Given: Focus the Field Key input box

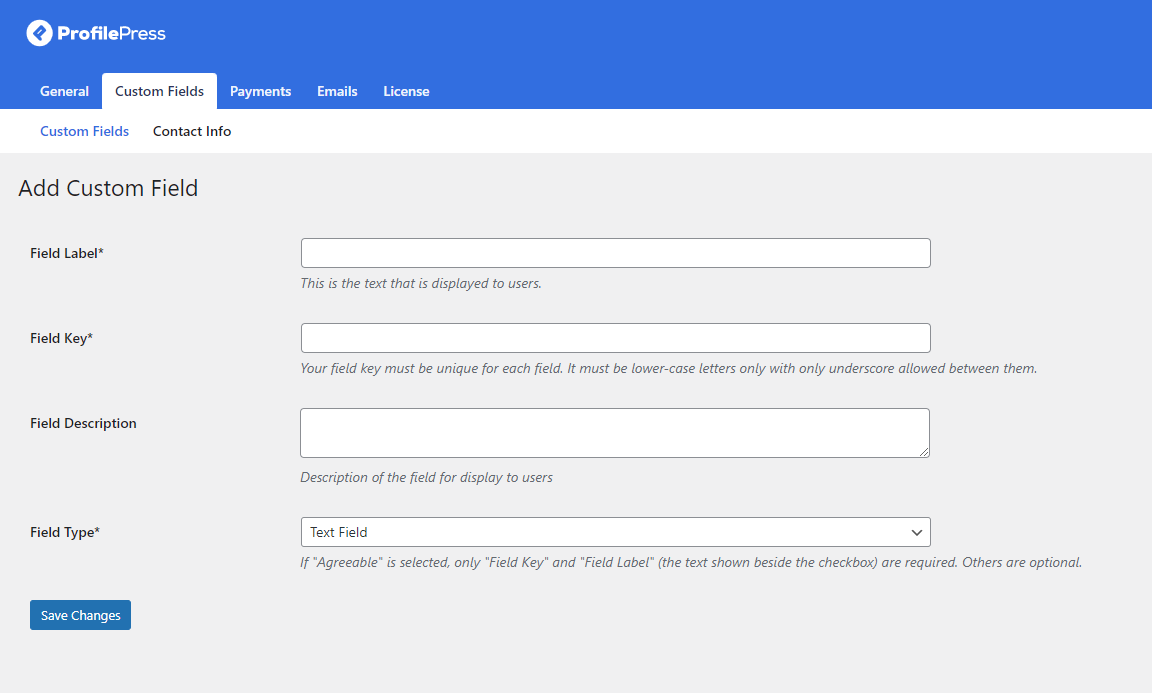Looking at the screenshot, I should click(x=616, y=338).
